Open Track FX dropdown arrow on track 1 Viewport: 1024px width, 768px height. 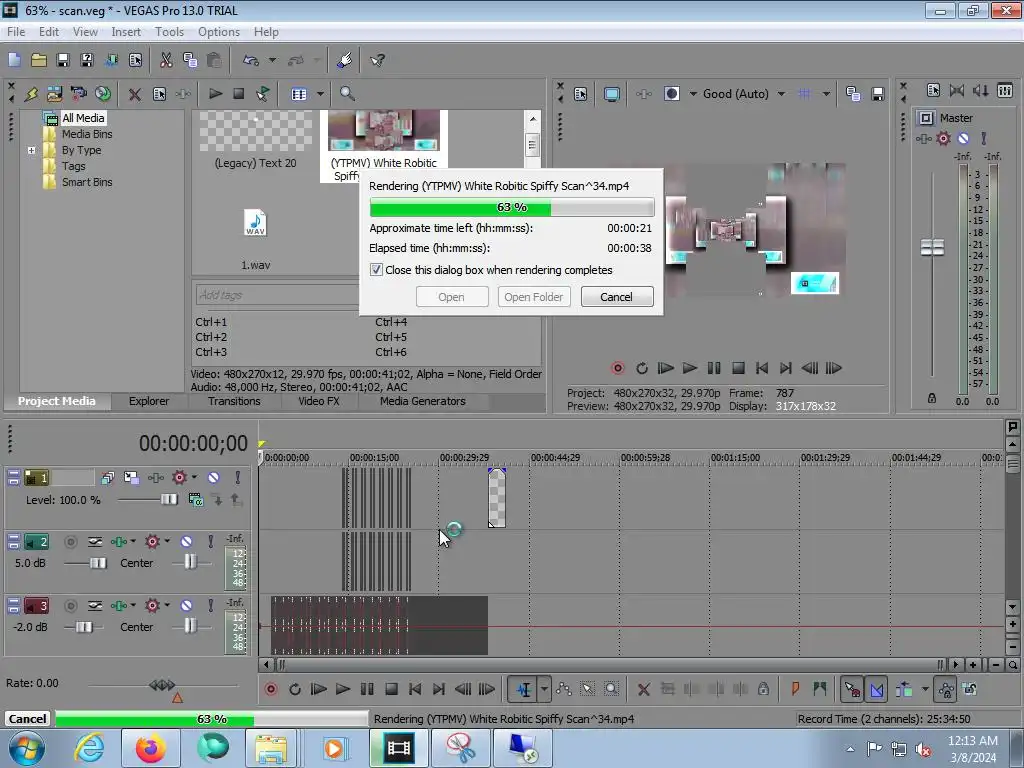pyautogui.click(x=194, y=477)
